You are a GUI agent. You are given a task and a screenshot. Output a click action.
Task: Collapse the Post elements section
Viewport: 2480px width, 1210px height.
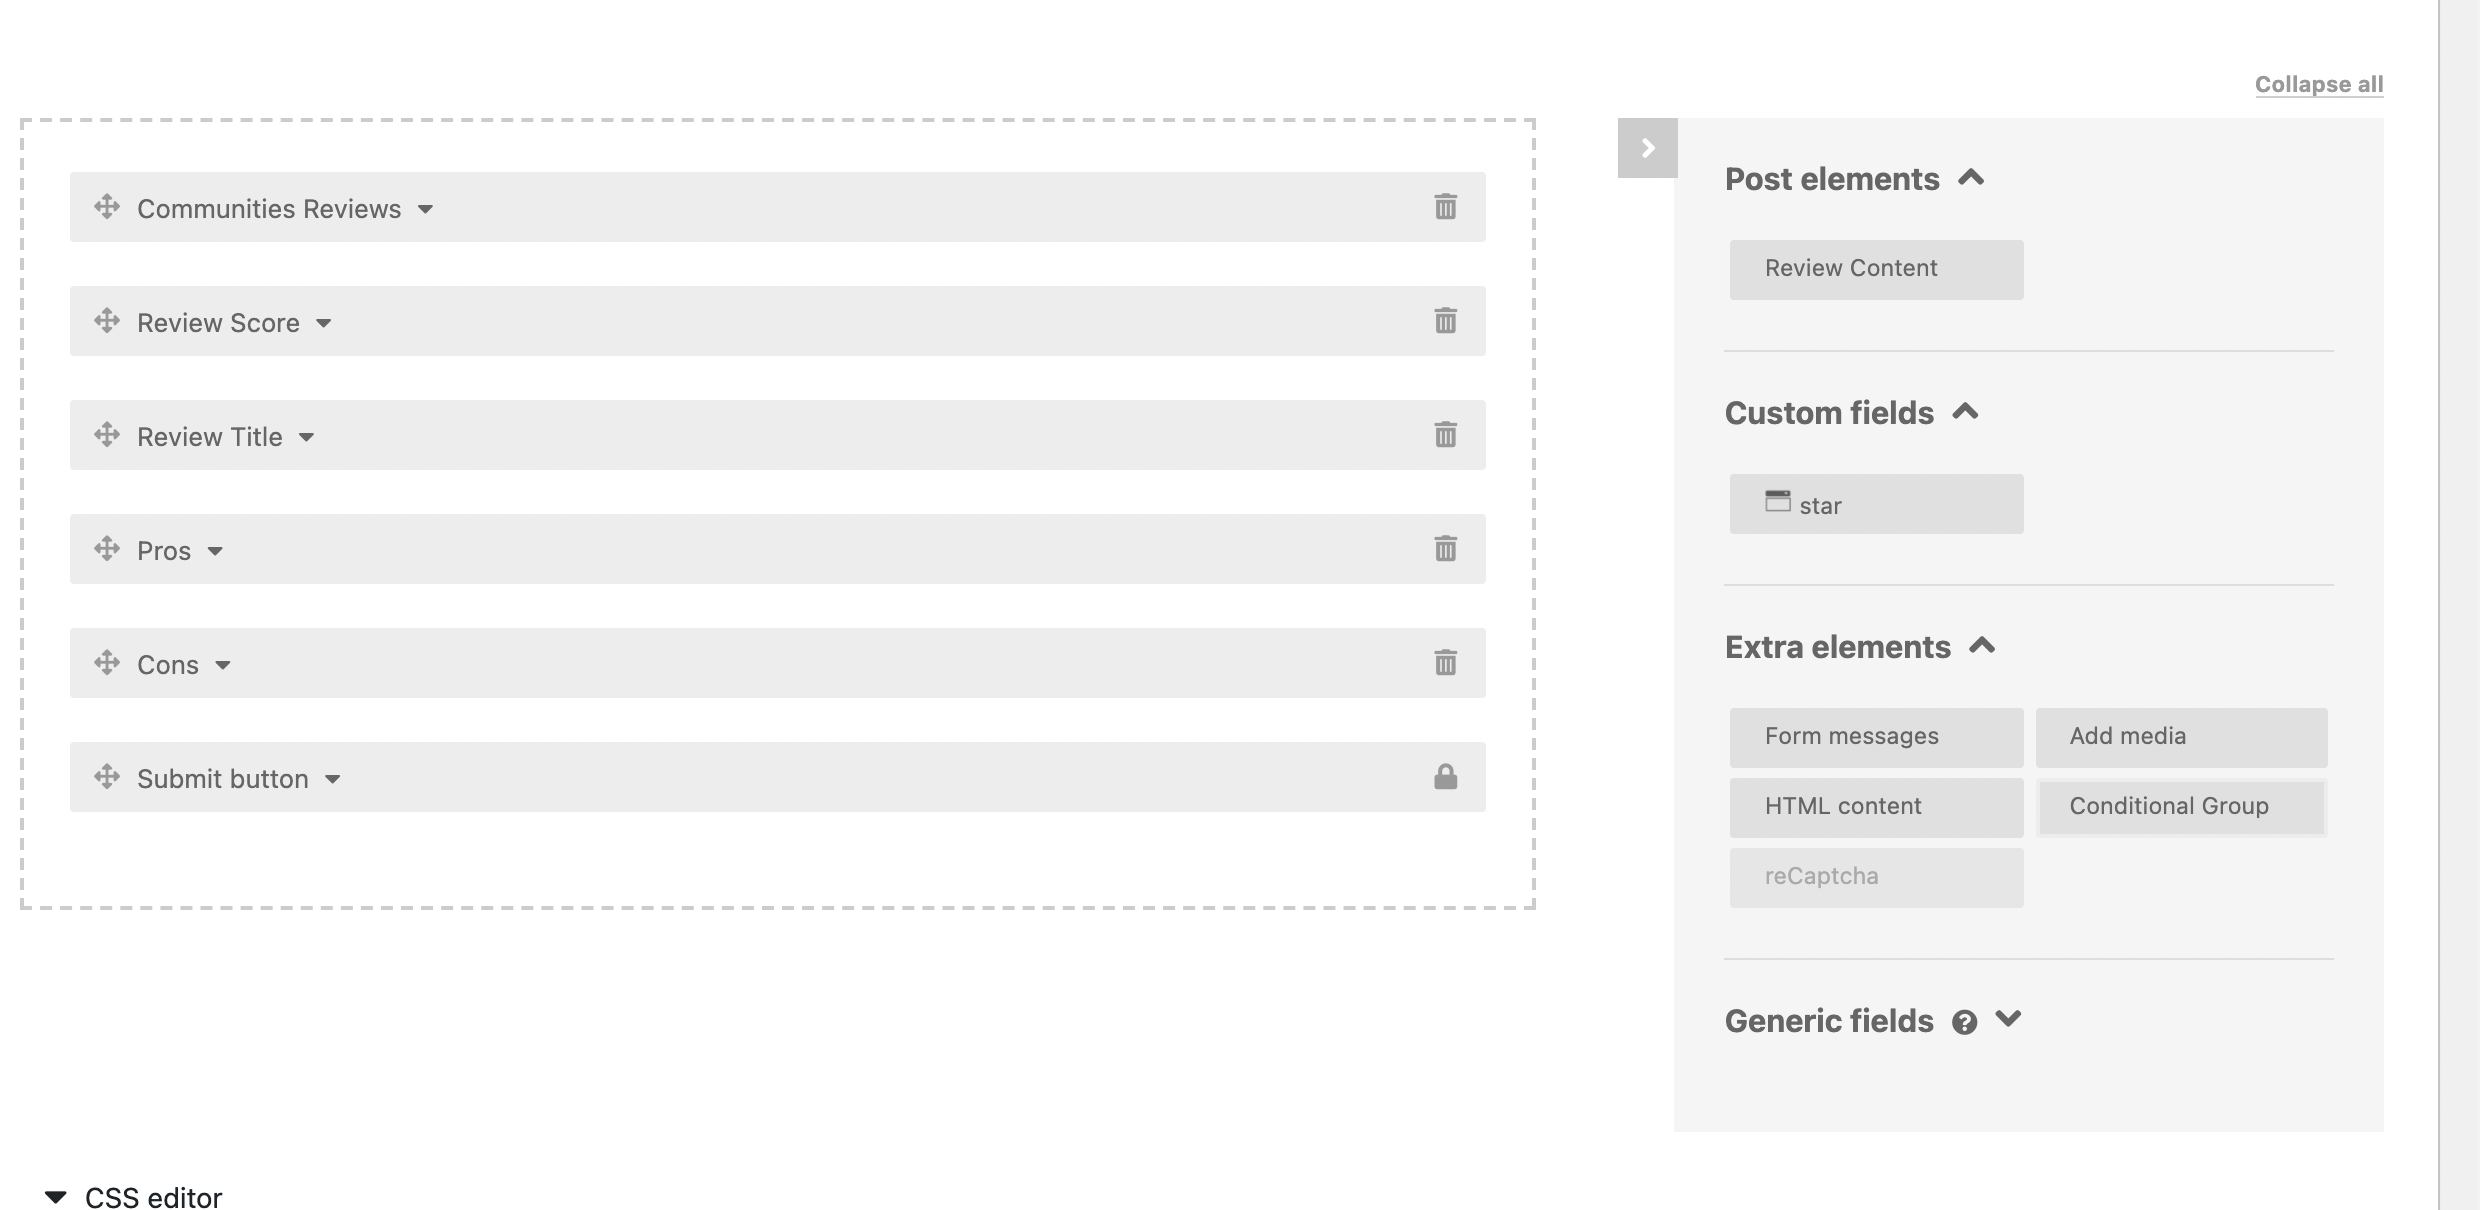[x=1971, y=178]
